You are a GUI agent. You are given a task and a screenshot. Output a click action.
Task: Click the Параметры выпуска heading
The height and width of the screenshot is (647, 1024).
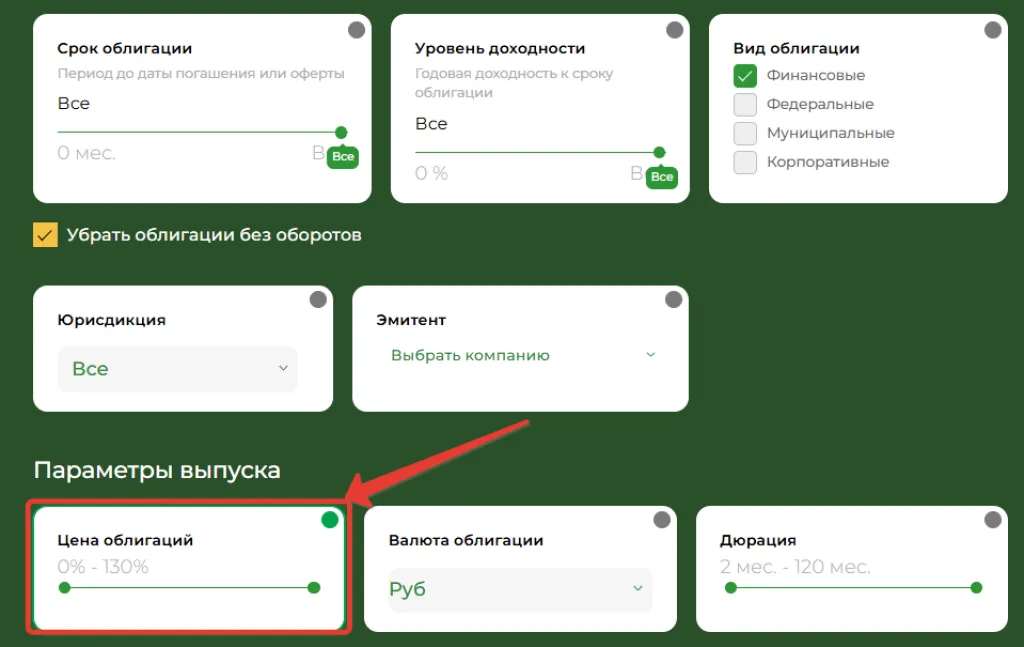tap(157, 471)
